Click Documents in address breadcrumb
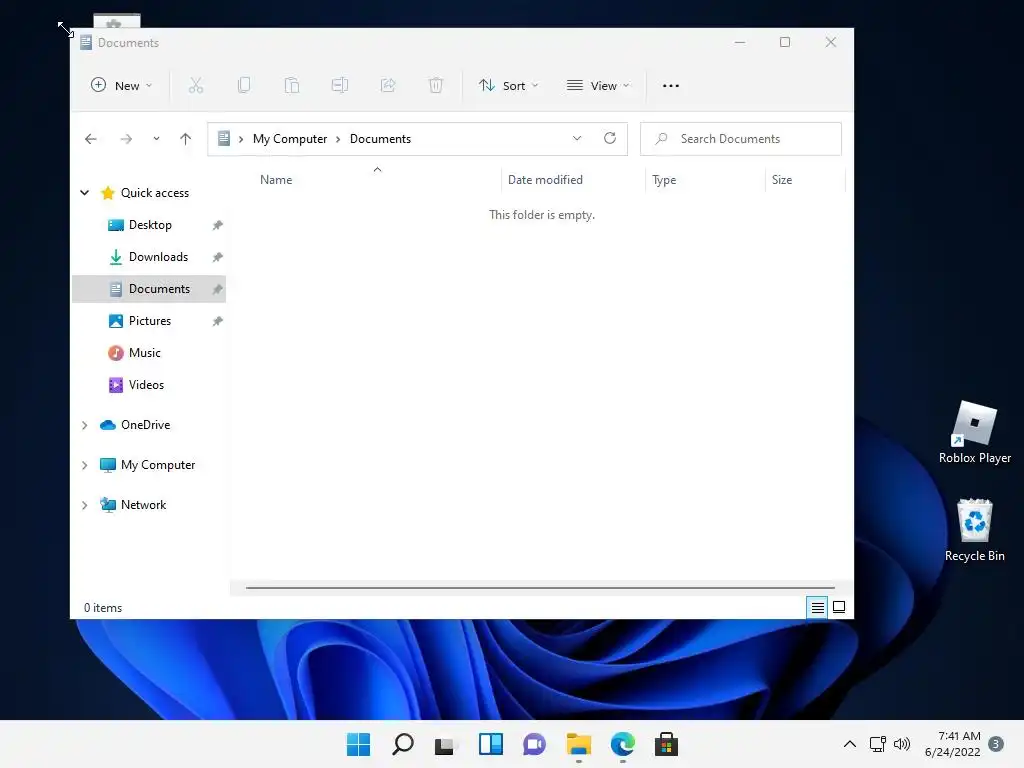The image size is (1024, 768). (380, 139)
